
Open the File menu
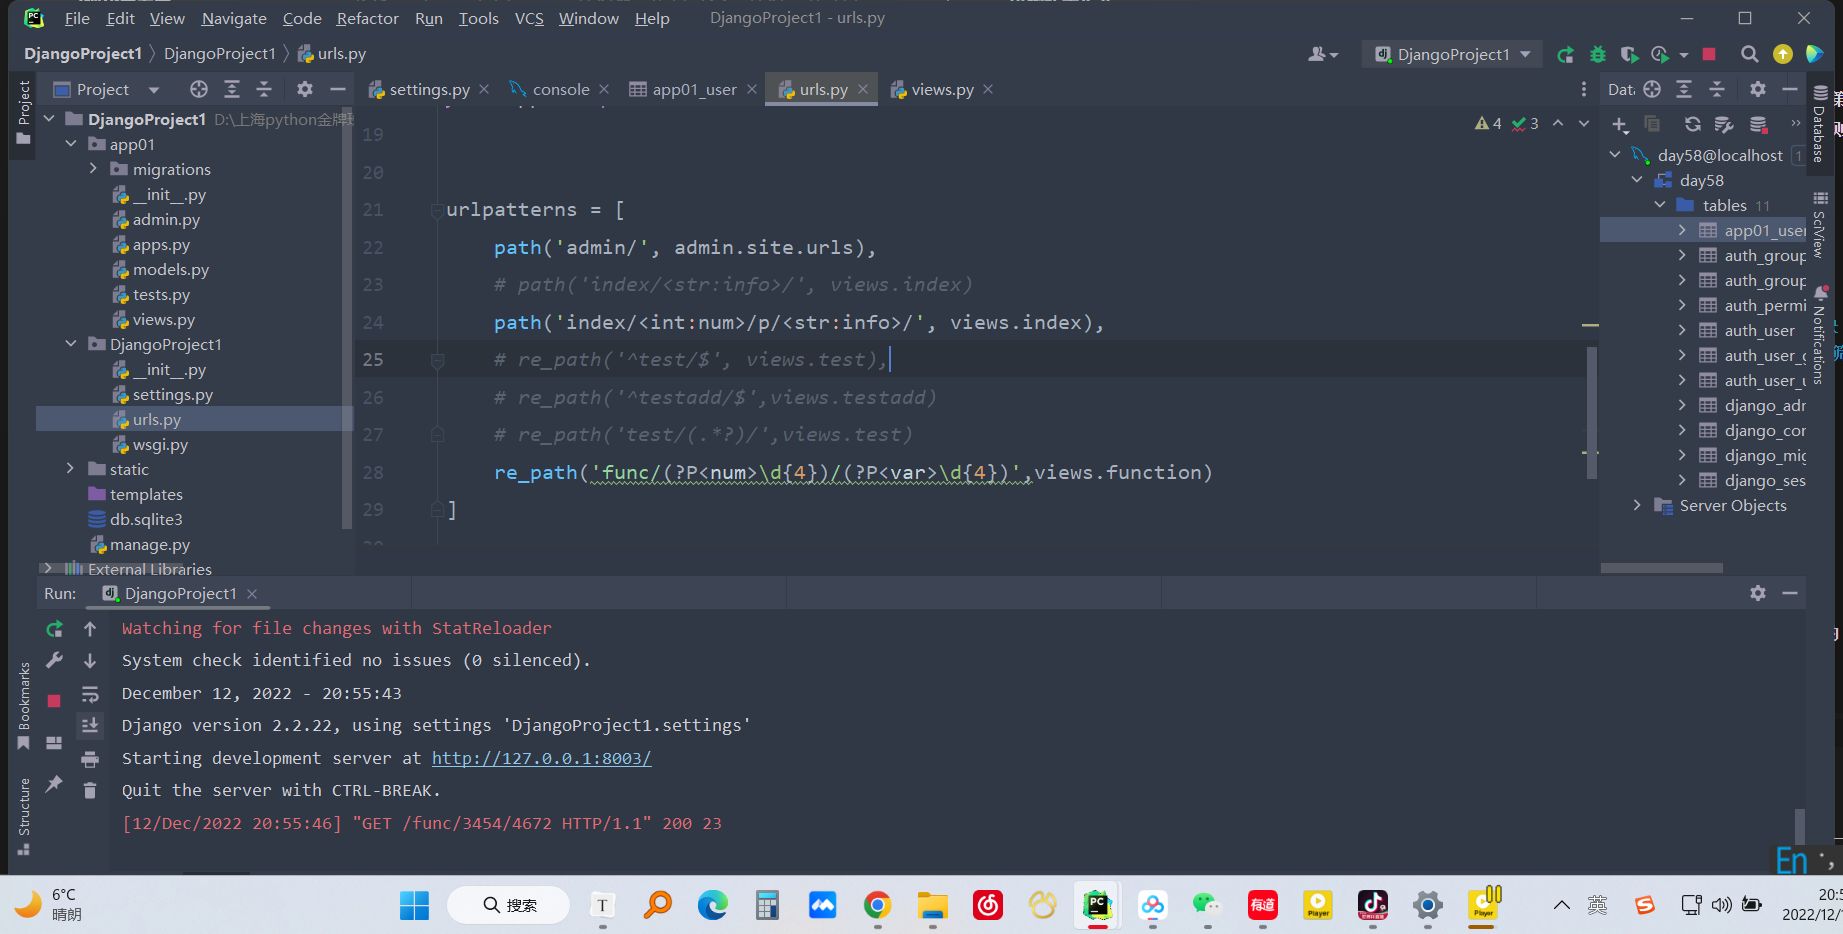pos(77,18)
